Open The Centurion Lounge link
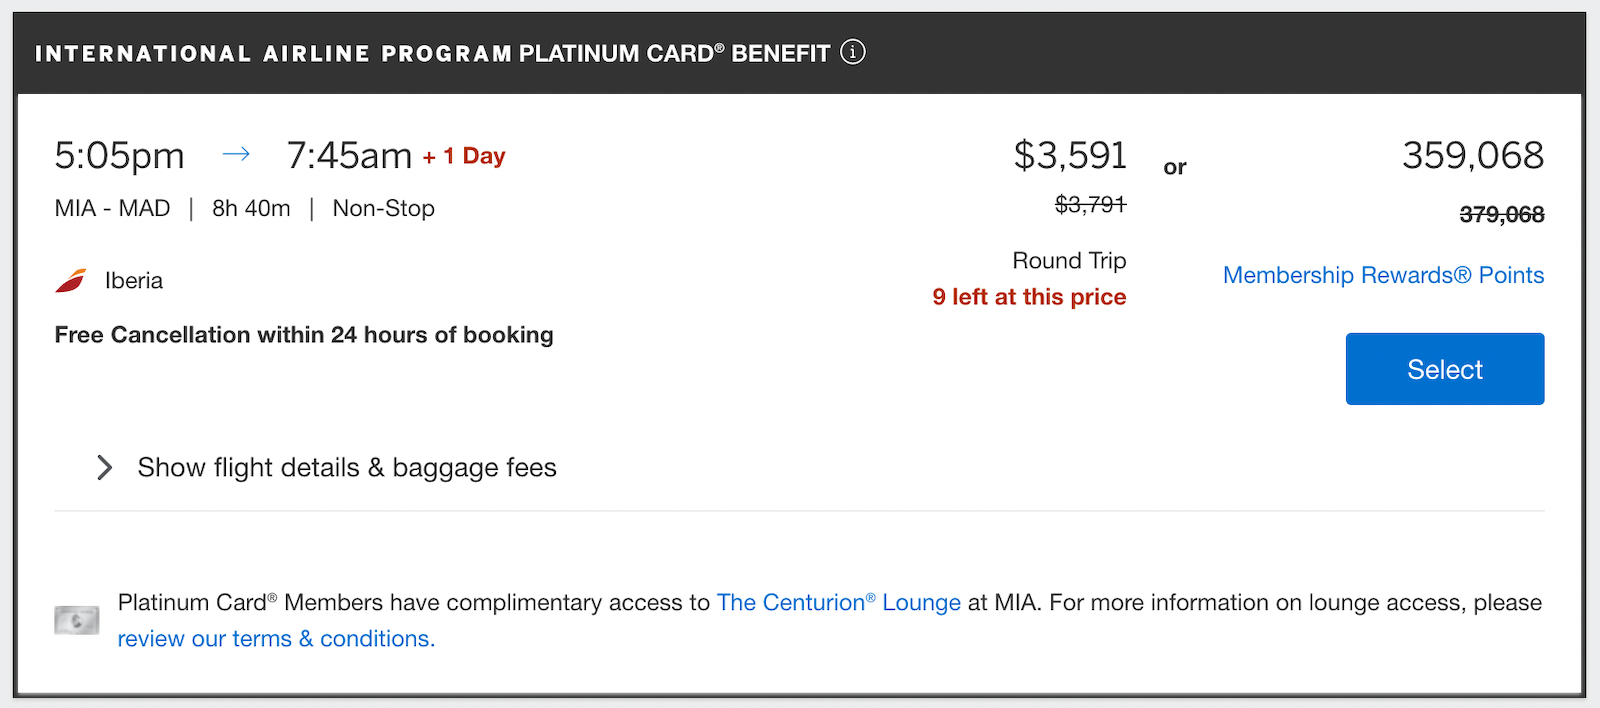1600x708 pixels. point(838,602)
